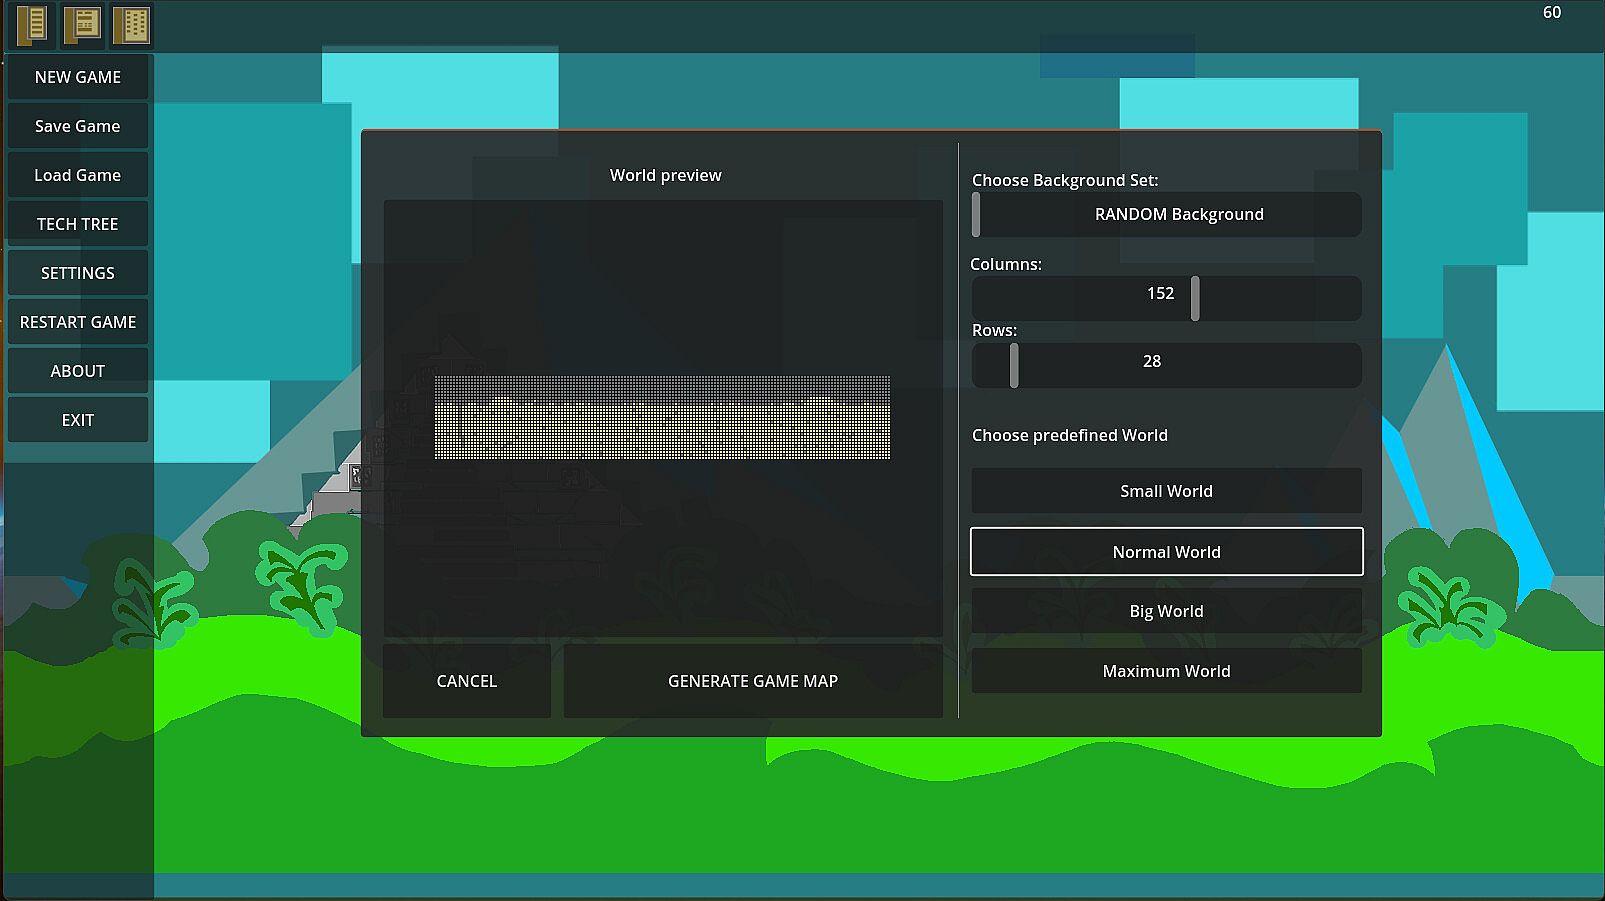The image size is (1605, 901).
Task: Click the Background Set slider handle
Action: coord(976,214)
